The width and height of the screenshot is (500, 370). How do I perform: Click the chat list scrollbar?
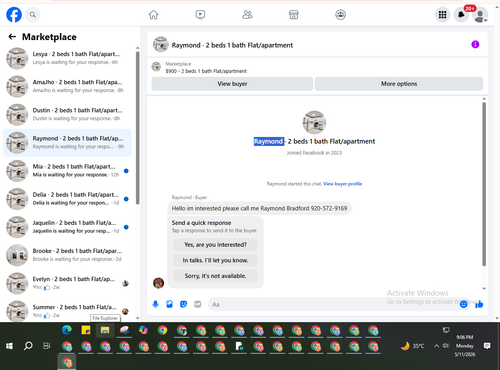[137, 127]
